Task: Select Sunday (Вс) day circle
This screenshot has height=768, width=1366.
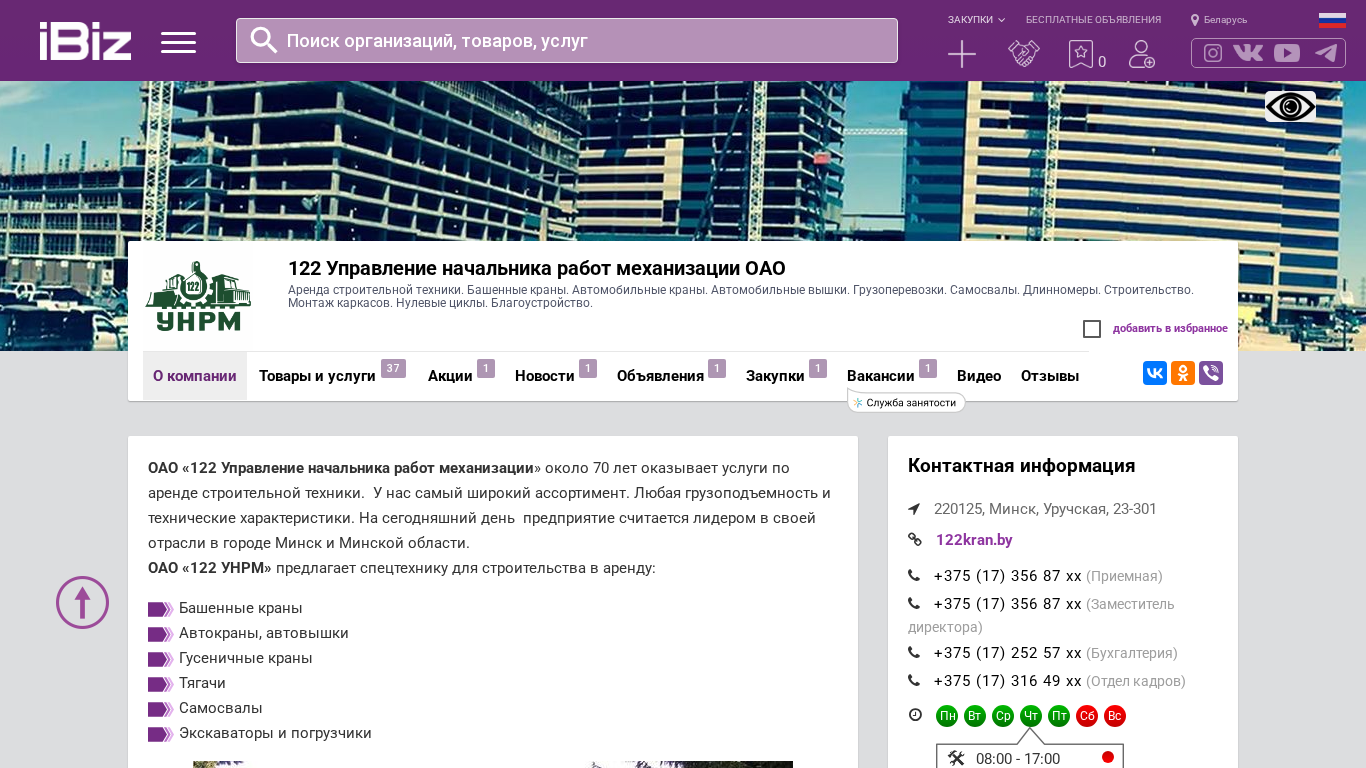Action: click(1115, 716)
